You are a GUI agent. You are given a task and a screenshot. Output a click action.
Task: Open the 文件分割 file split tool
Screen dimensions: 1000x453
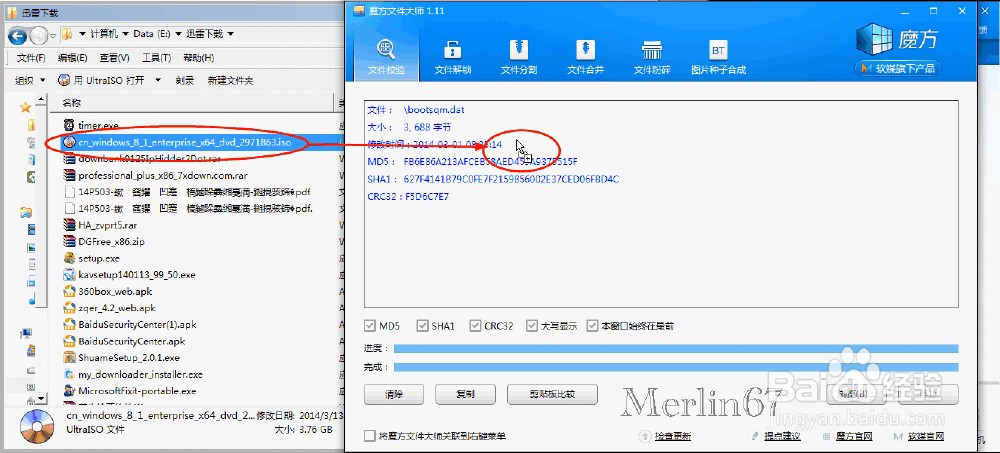(518, 57)
